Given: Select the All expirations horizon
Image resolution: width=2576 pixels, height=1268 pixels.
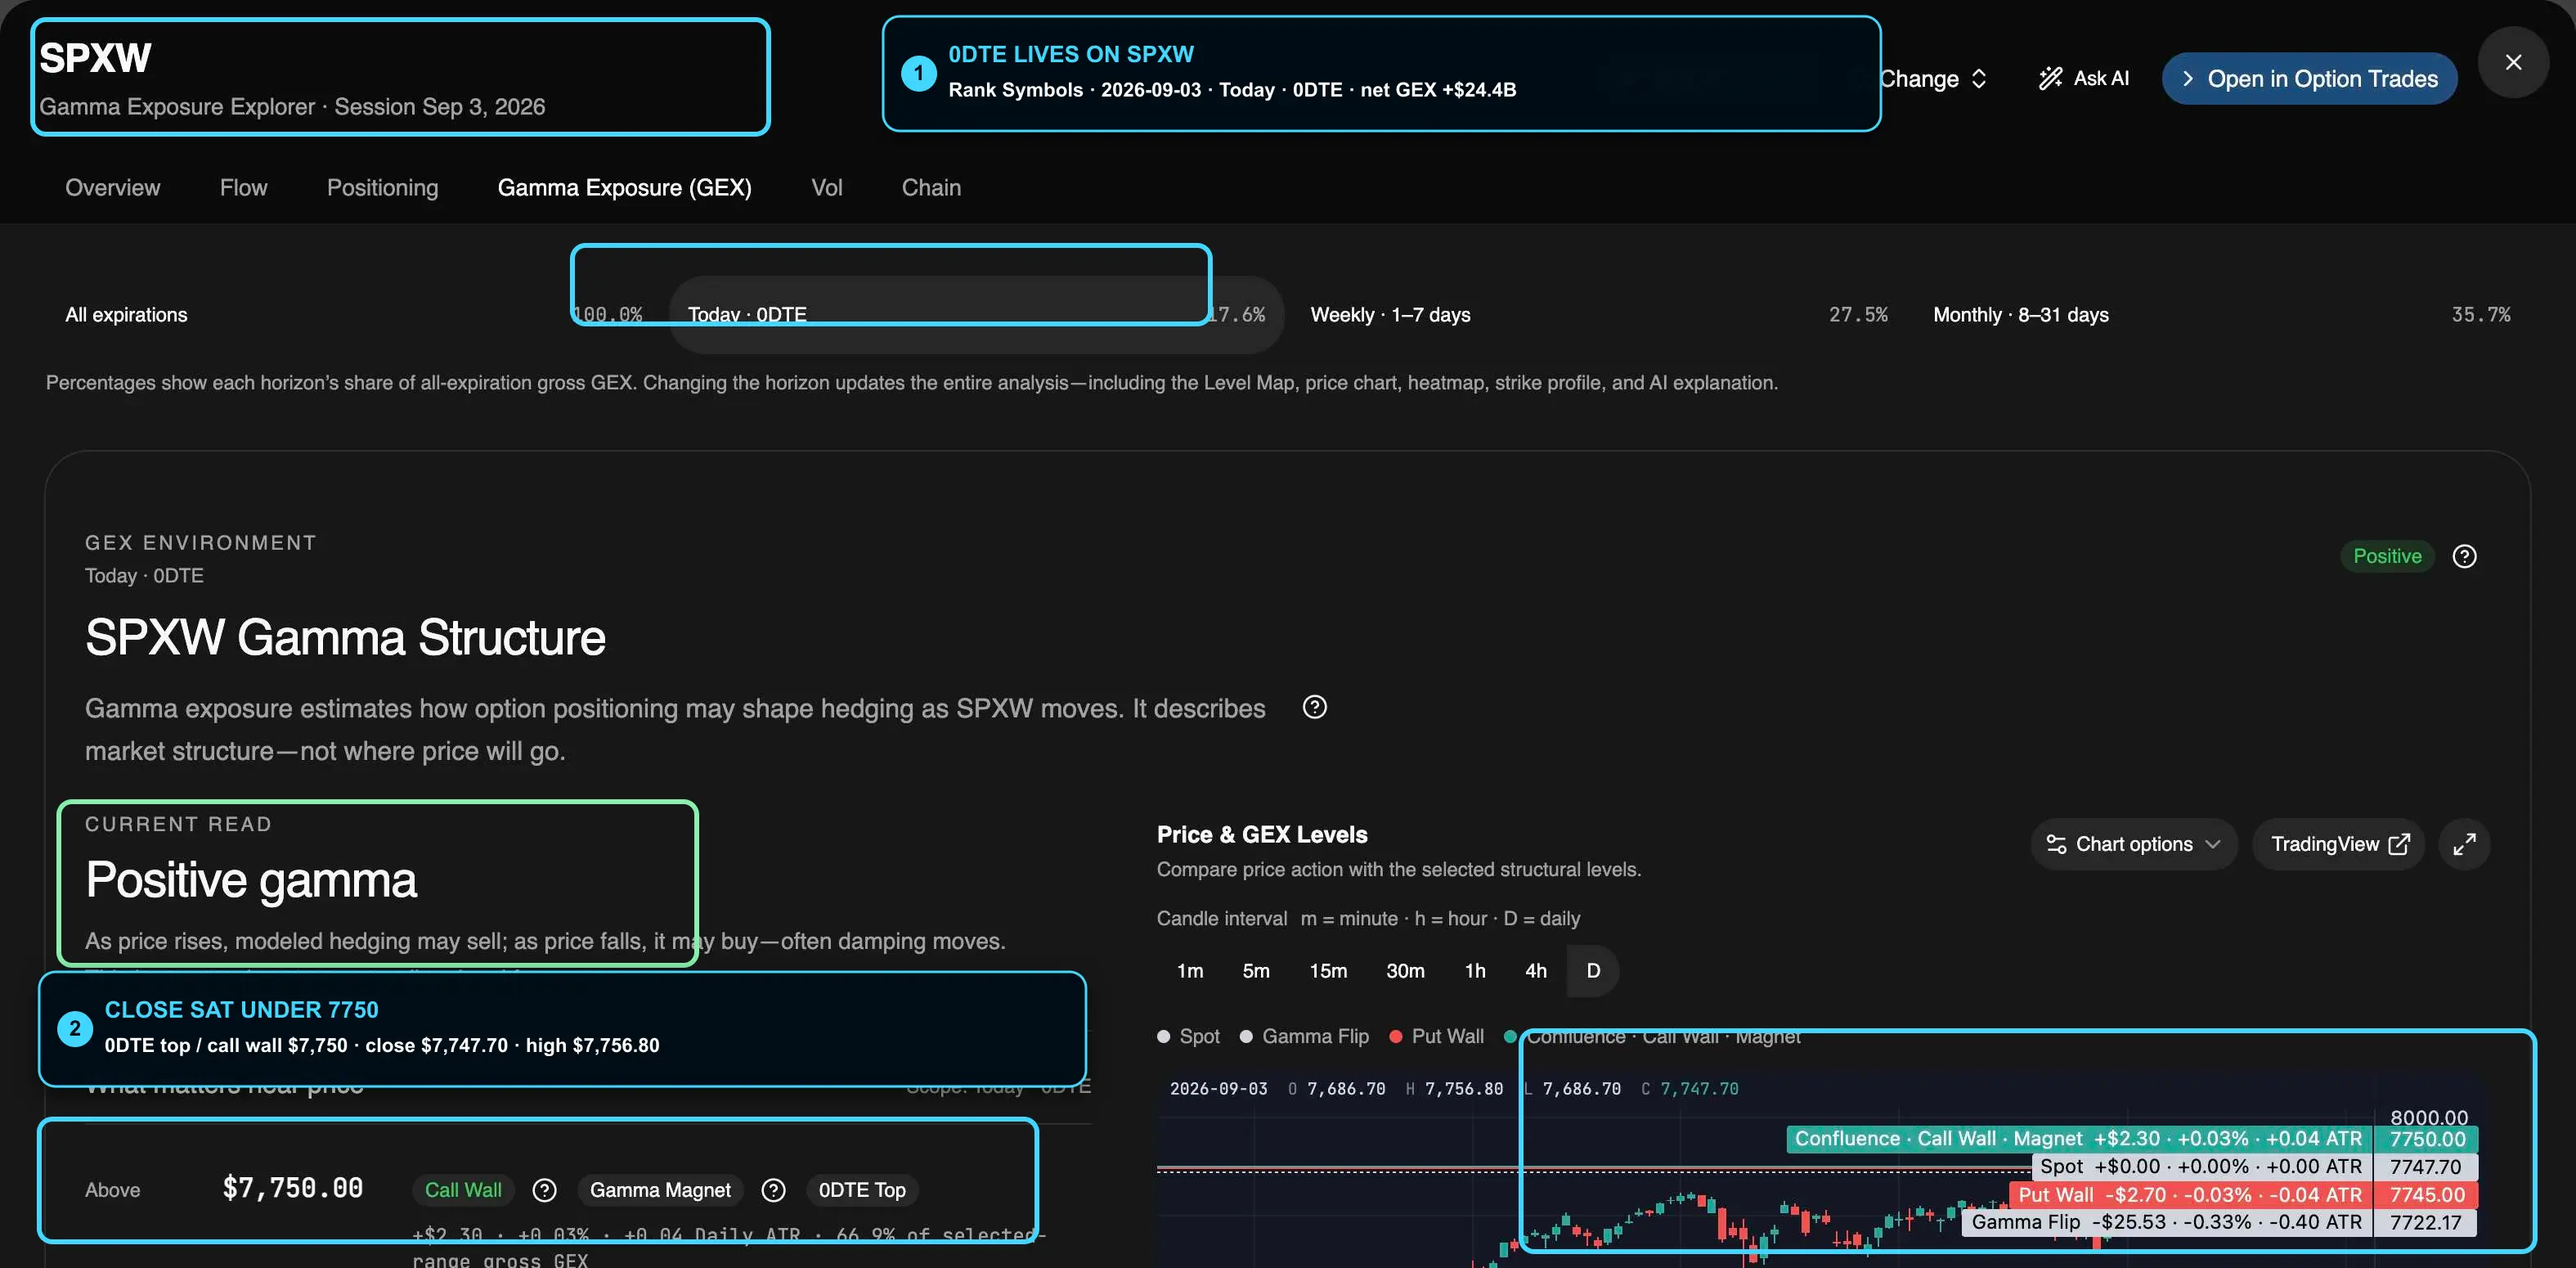Looking at the screenshot, I should tap(353, 315).
